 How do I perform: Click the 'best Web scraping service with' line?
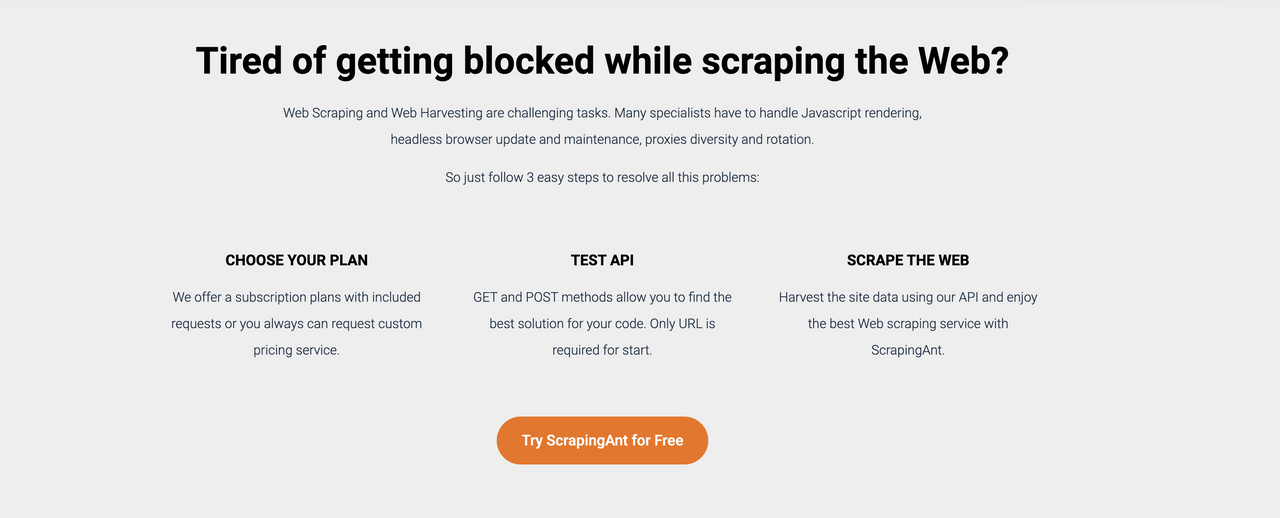click(908, 323)
